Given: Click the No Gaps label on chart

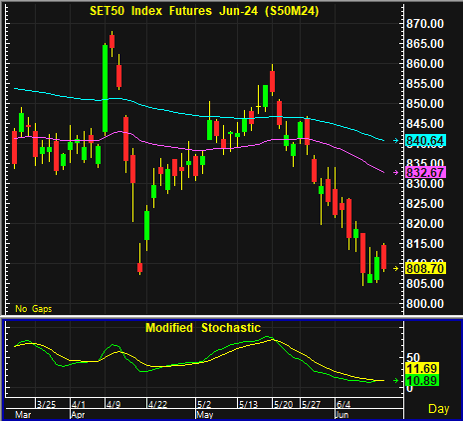Looking at the screenshot, I should 34,309.
